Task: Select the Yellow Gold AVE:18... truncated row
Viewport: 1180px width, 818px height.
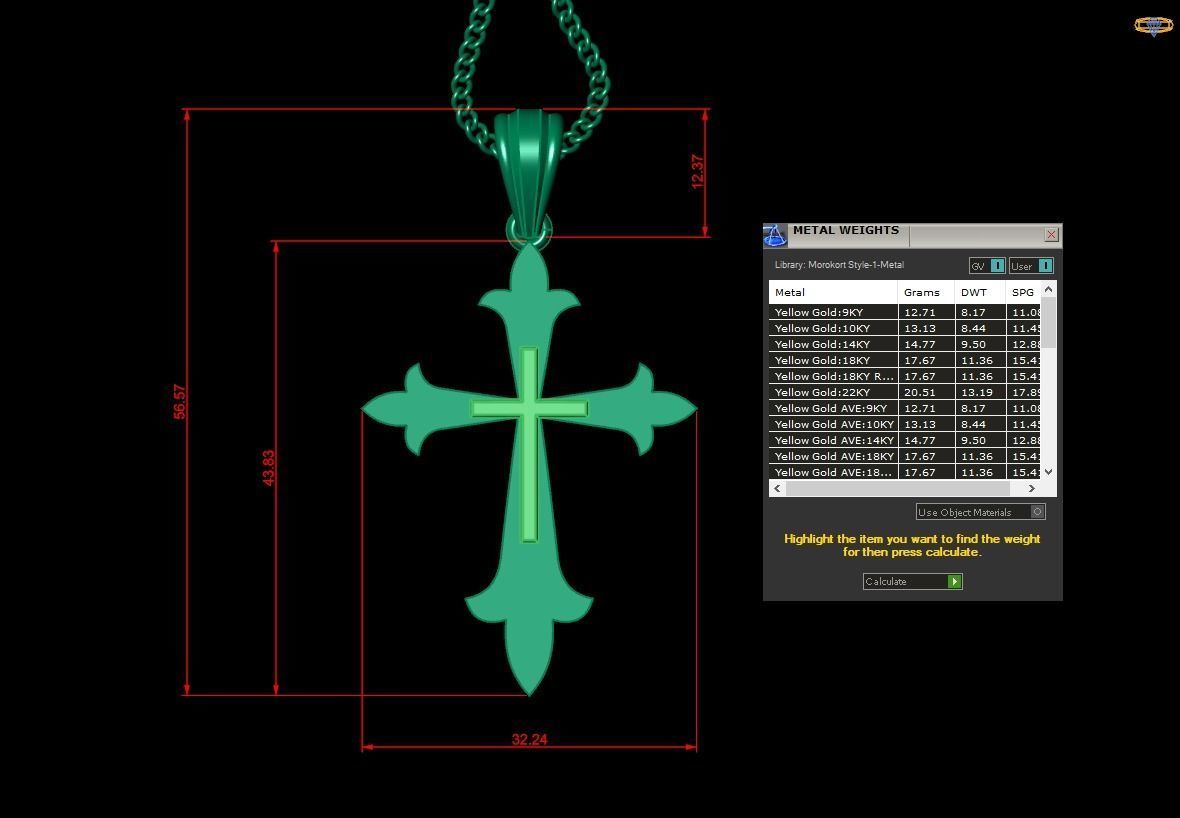Action: coord(905,472)
